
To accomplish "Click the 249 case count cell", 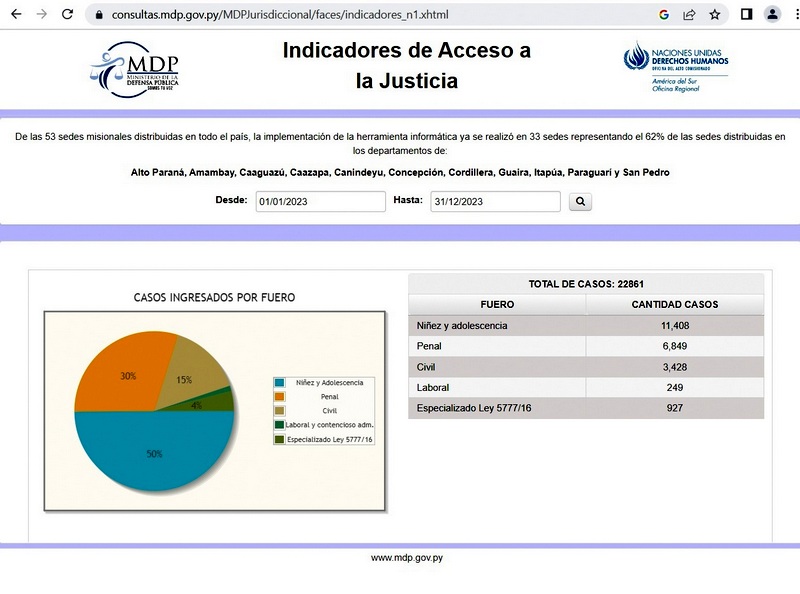I will [x=675, y=387].
